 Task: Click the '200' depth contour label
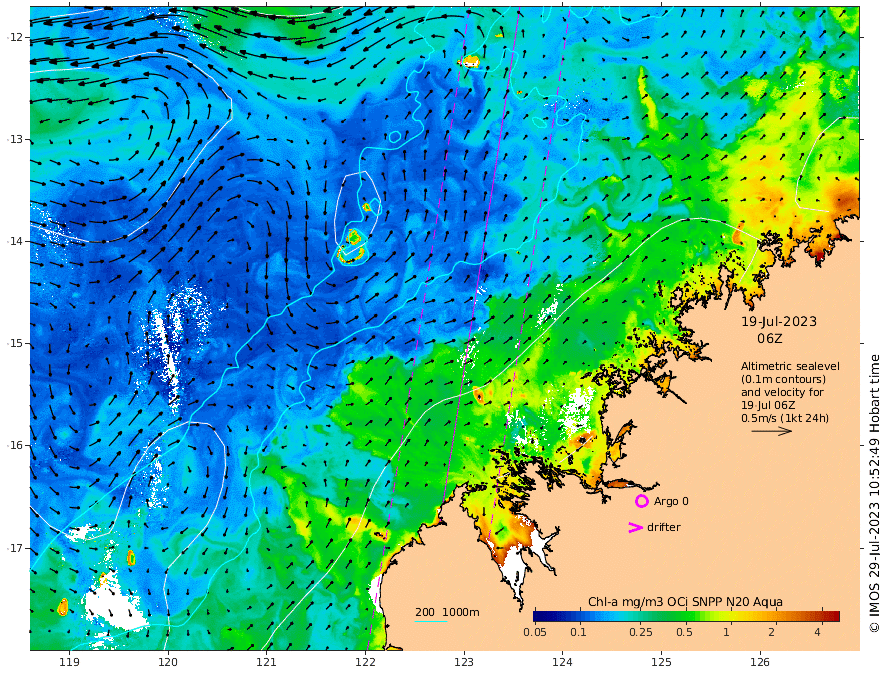(425, 612)
